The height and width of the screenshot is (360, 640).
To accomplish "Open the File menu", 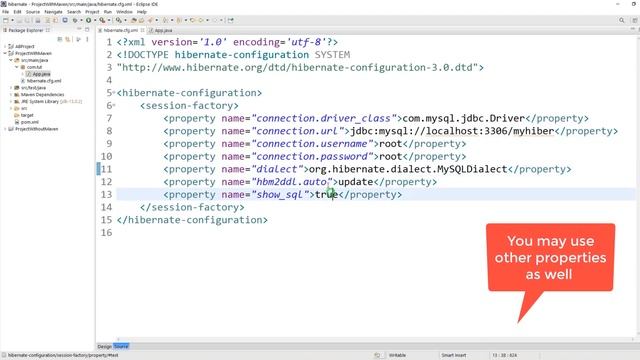I will pos(5,12).
